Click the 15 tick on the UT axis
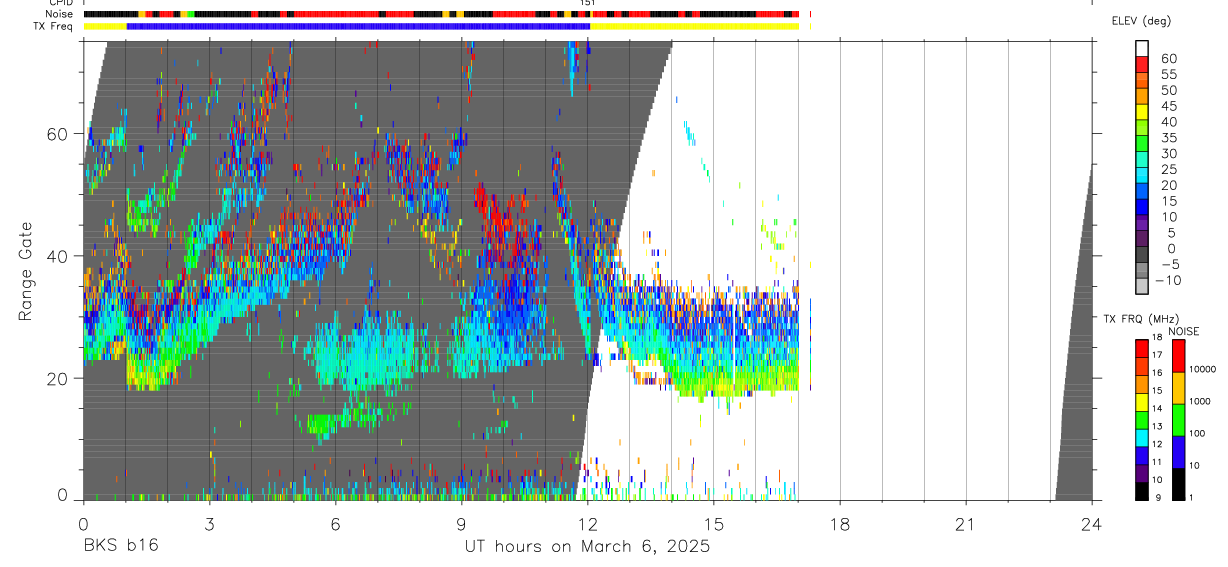The width and height of the screenshot is (1228, 567). [x=713, y=523]
